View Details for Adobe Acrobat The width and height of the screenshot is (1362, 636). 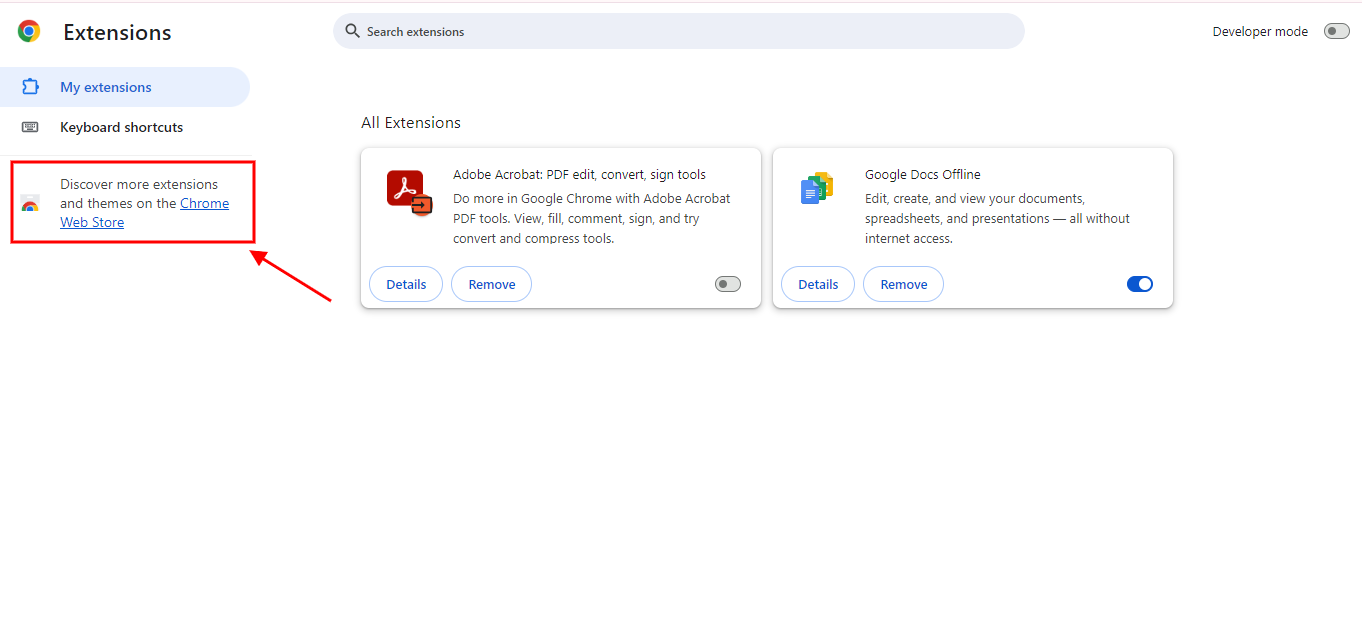click(406, 284)
